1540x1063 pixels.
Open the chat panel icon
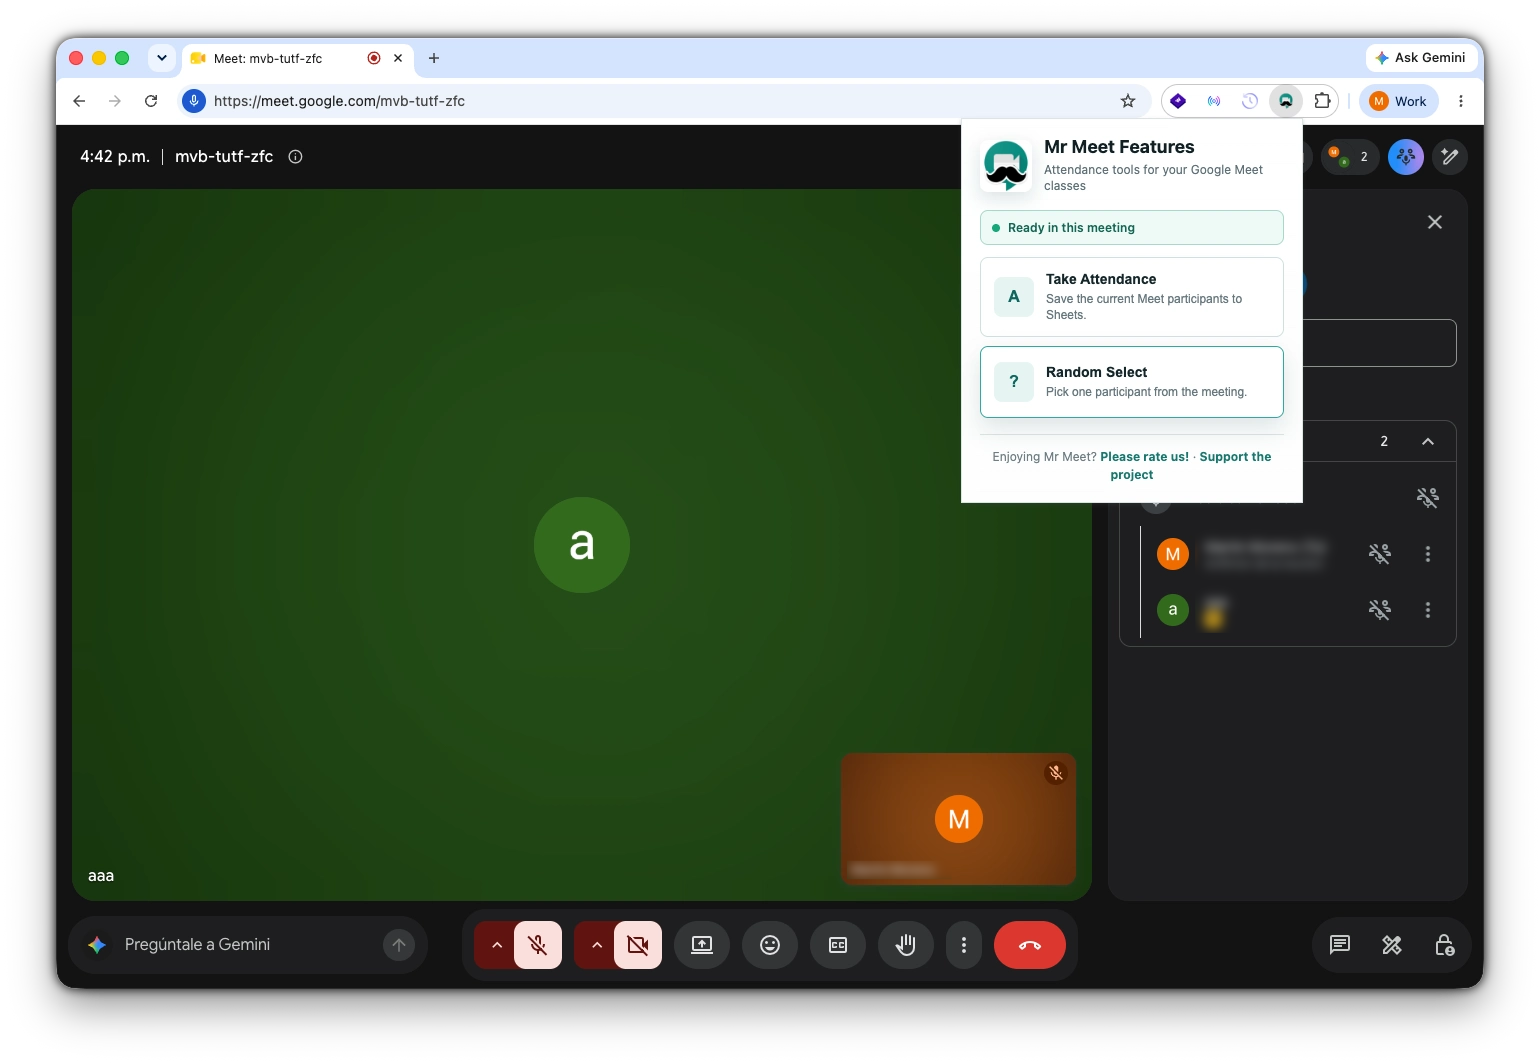coord(1340,945)
